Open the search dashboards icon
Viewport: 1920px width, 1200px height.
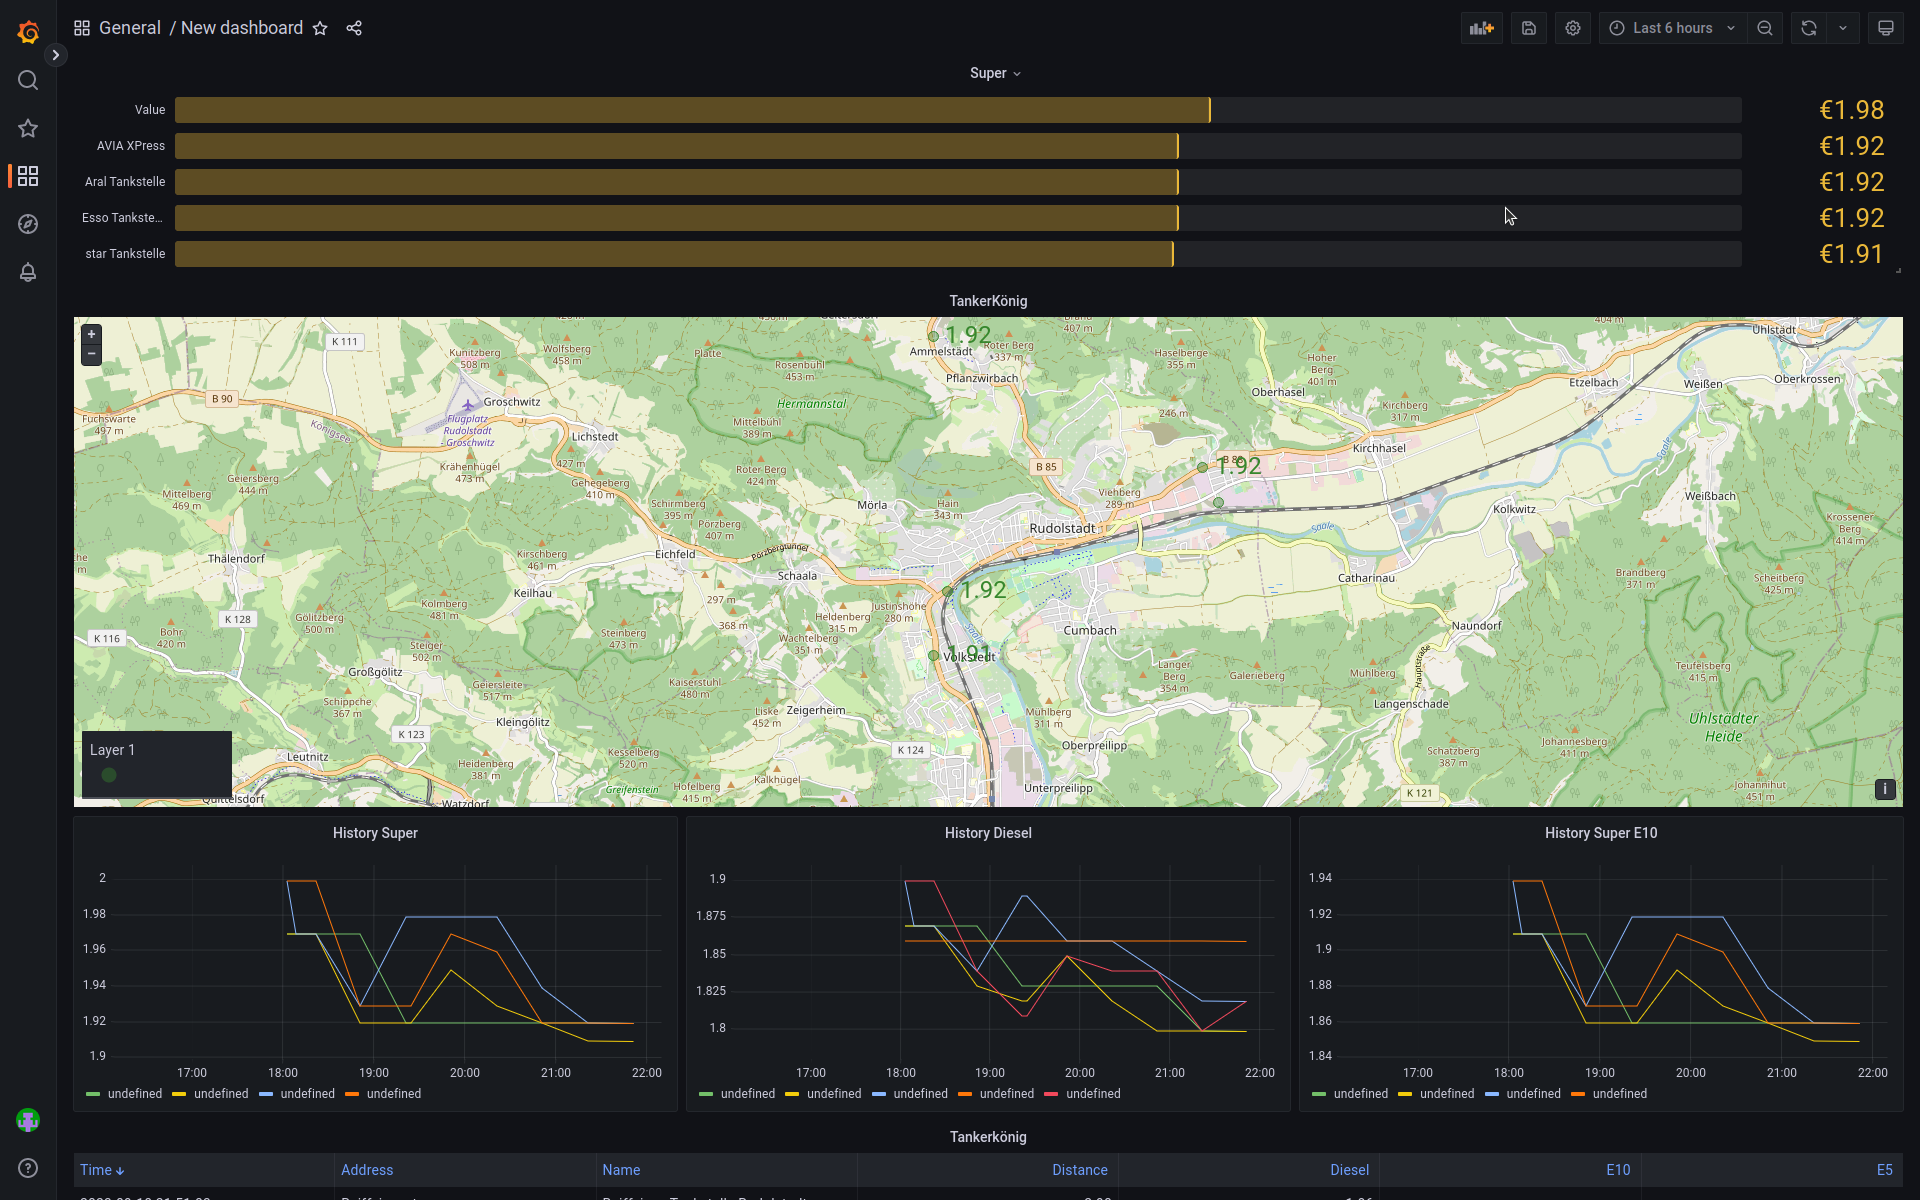28,80
